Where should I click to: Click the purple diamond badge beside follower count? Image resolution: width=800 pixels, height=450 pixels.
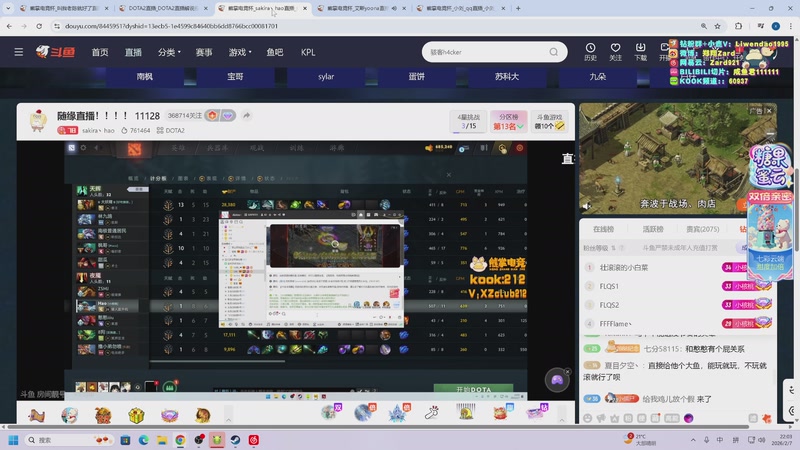click(228, 116)
